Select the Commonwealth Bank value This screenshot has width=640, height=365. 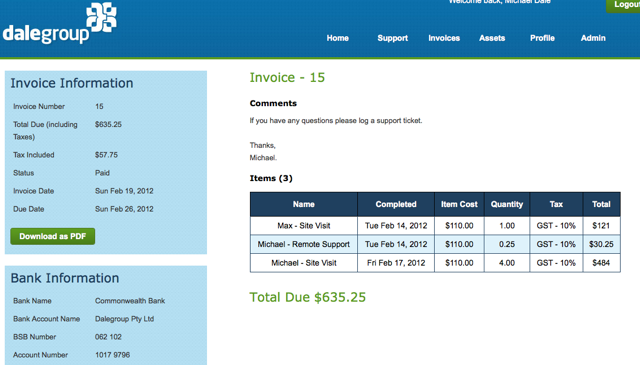click(x=130, y=301)
